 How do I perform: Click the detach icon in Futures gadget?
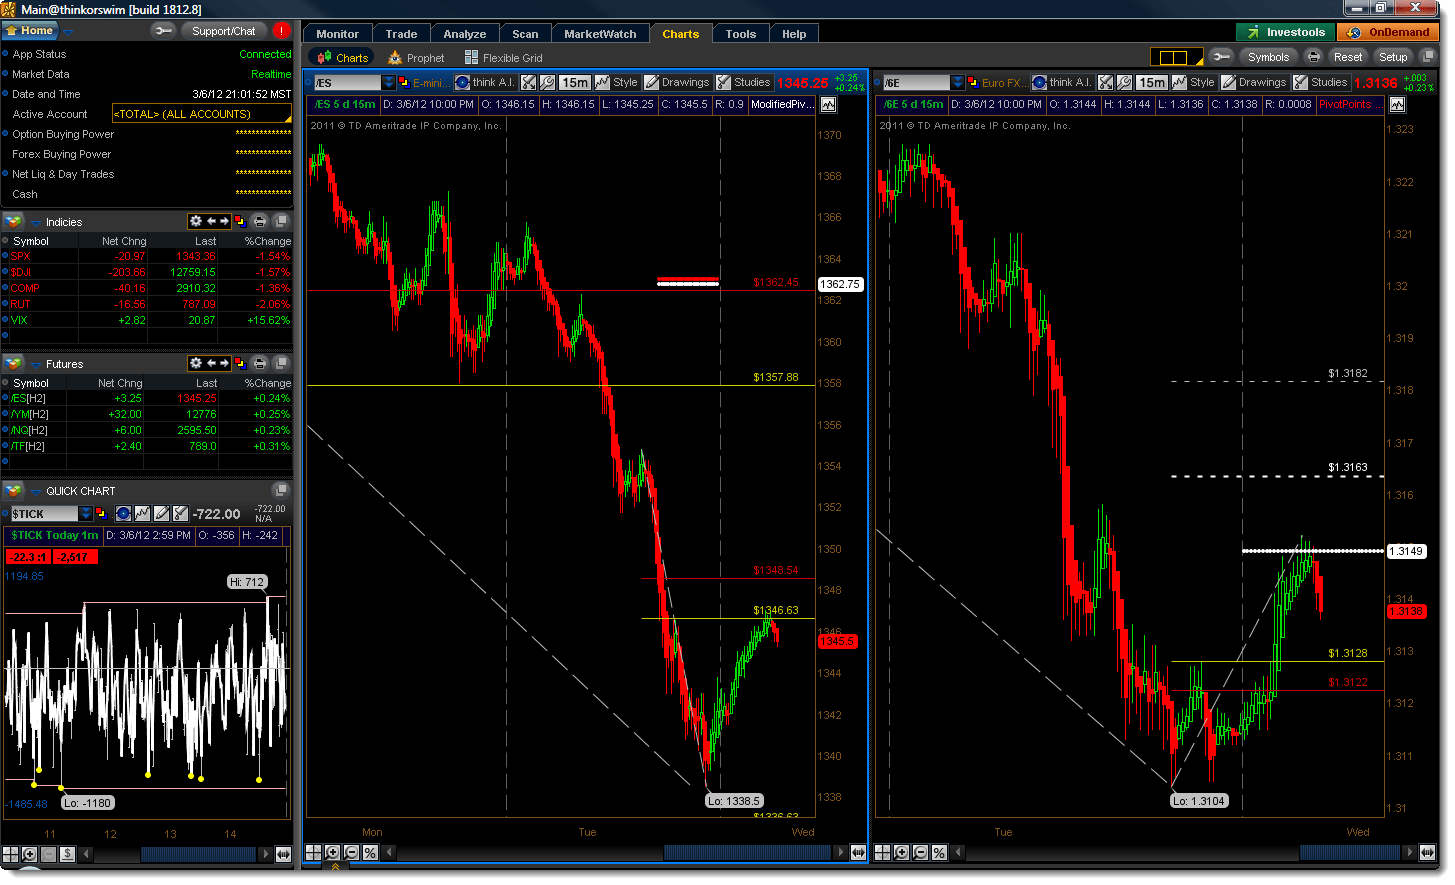coord(281,364)
